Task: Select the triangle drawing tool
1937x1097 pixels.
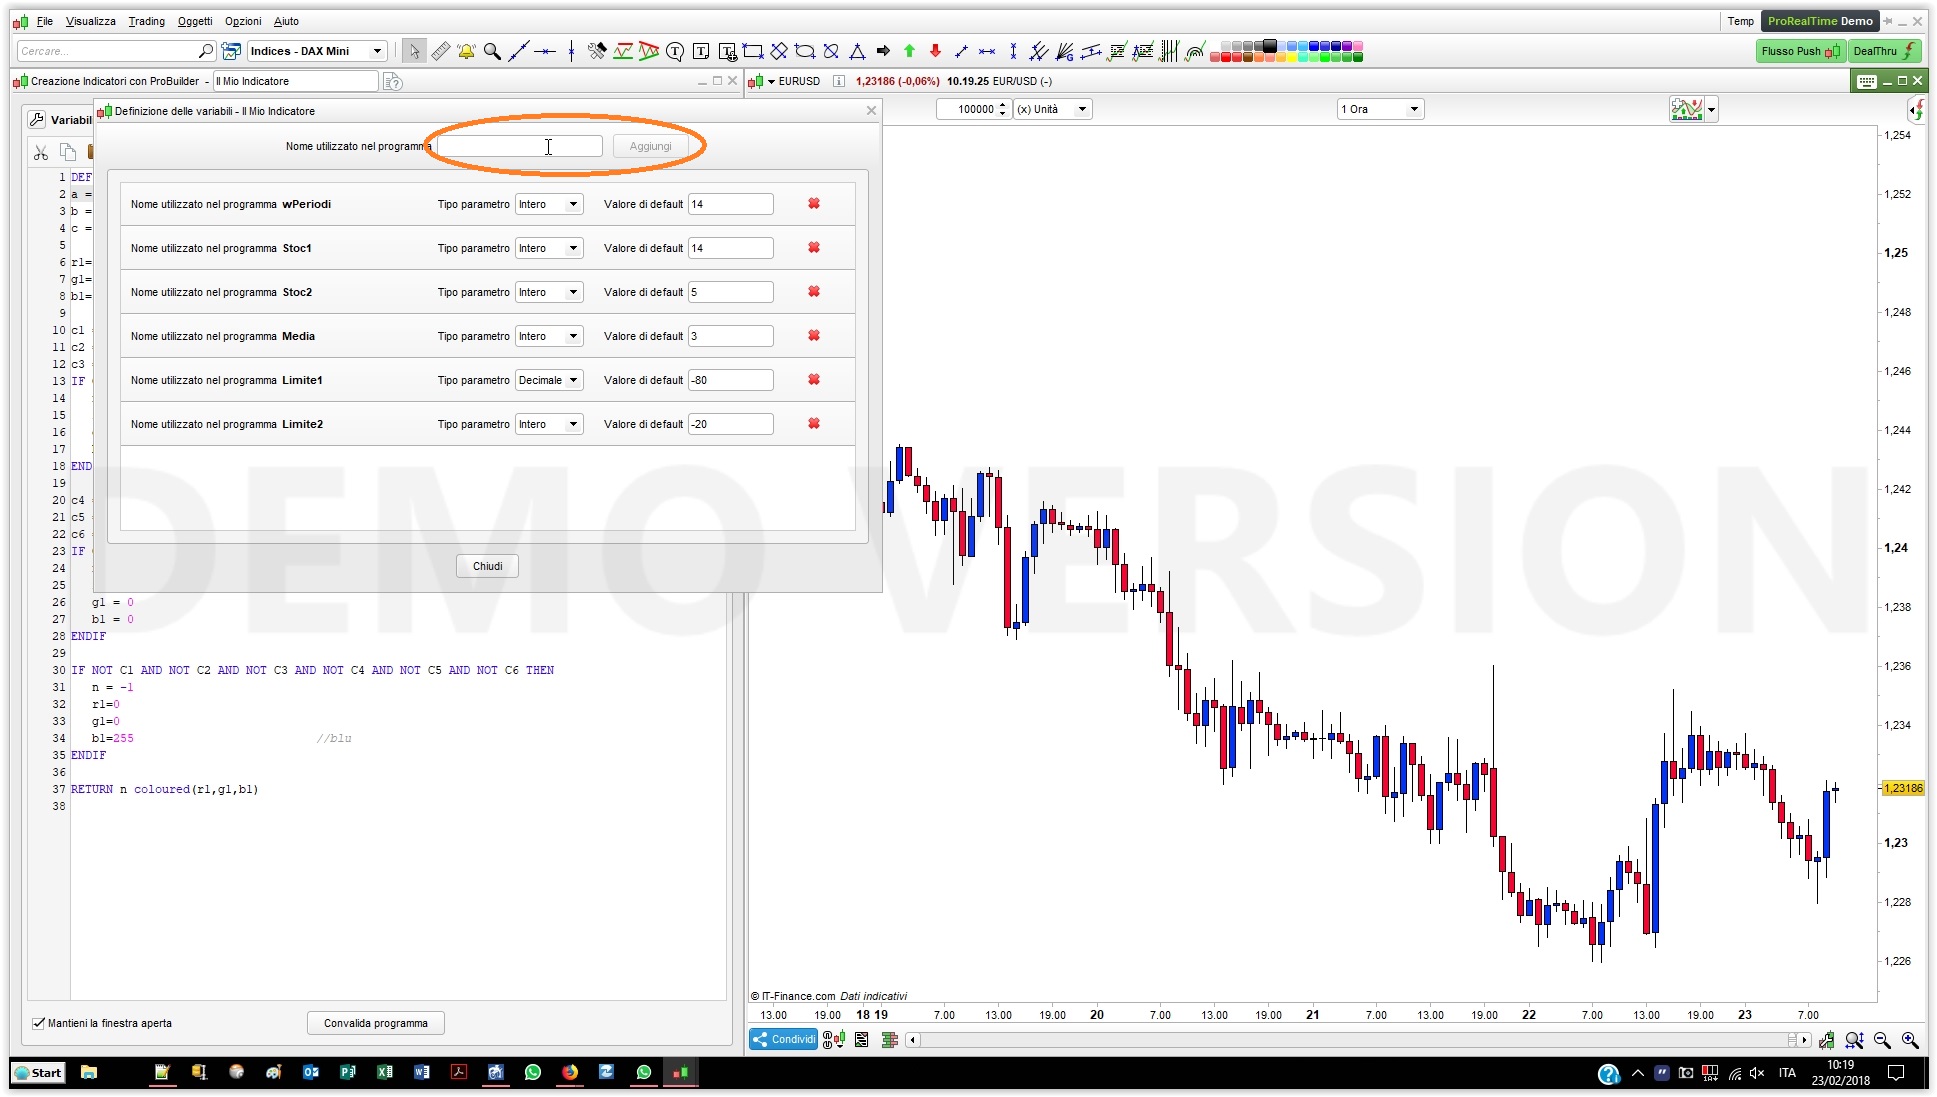Action: point(857,51)
